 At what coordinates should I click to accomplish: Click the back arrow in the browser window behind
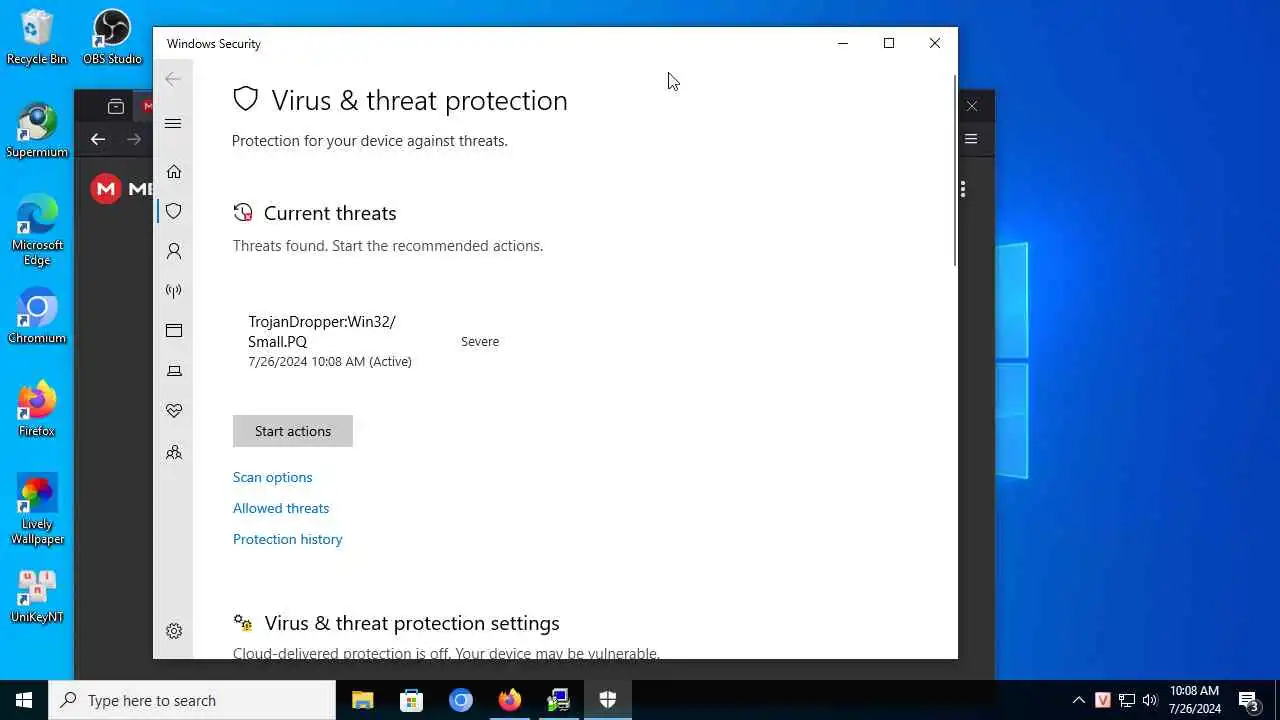[x=98, y=139]
